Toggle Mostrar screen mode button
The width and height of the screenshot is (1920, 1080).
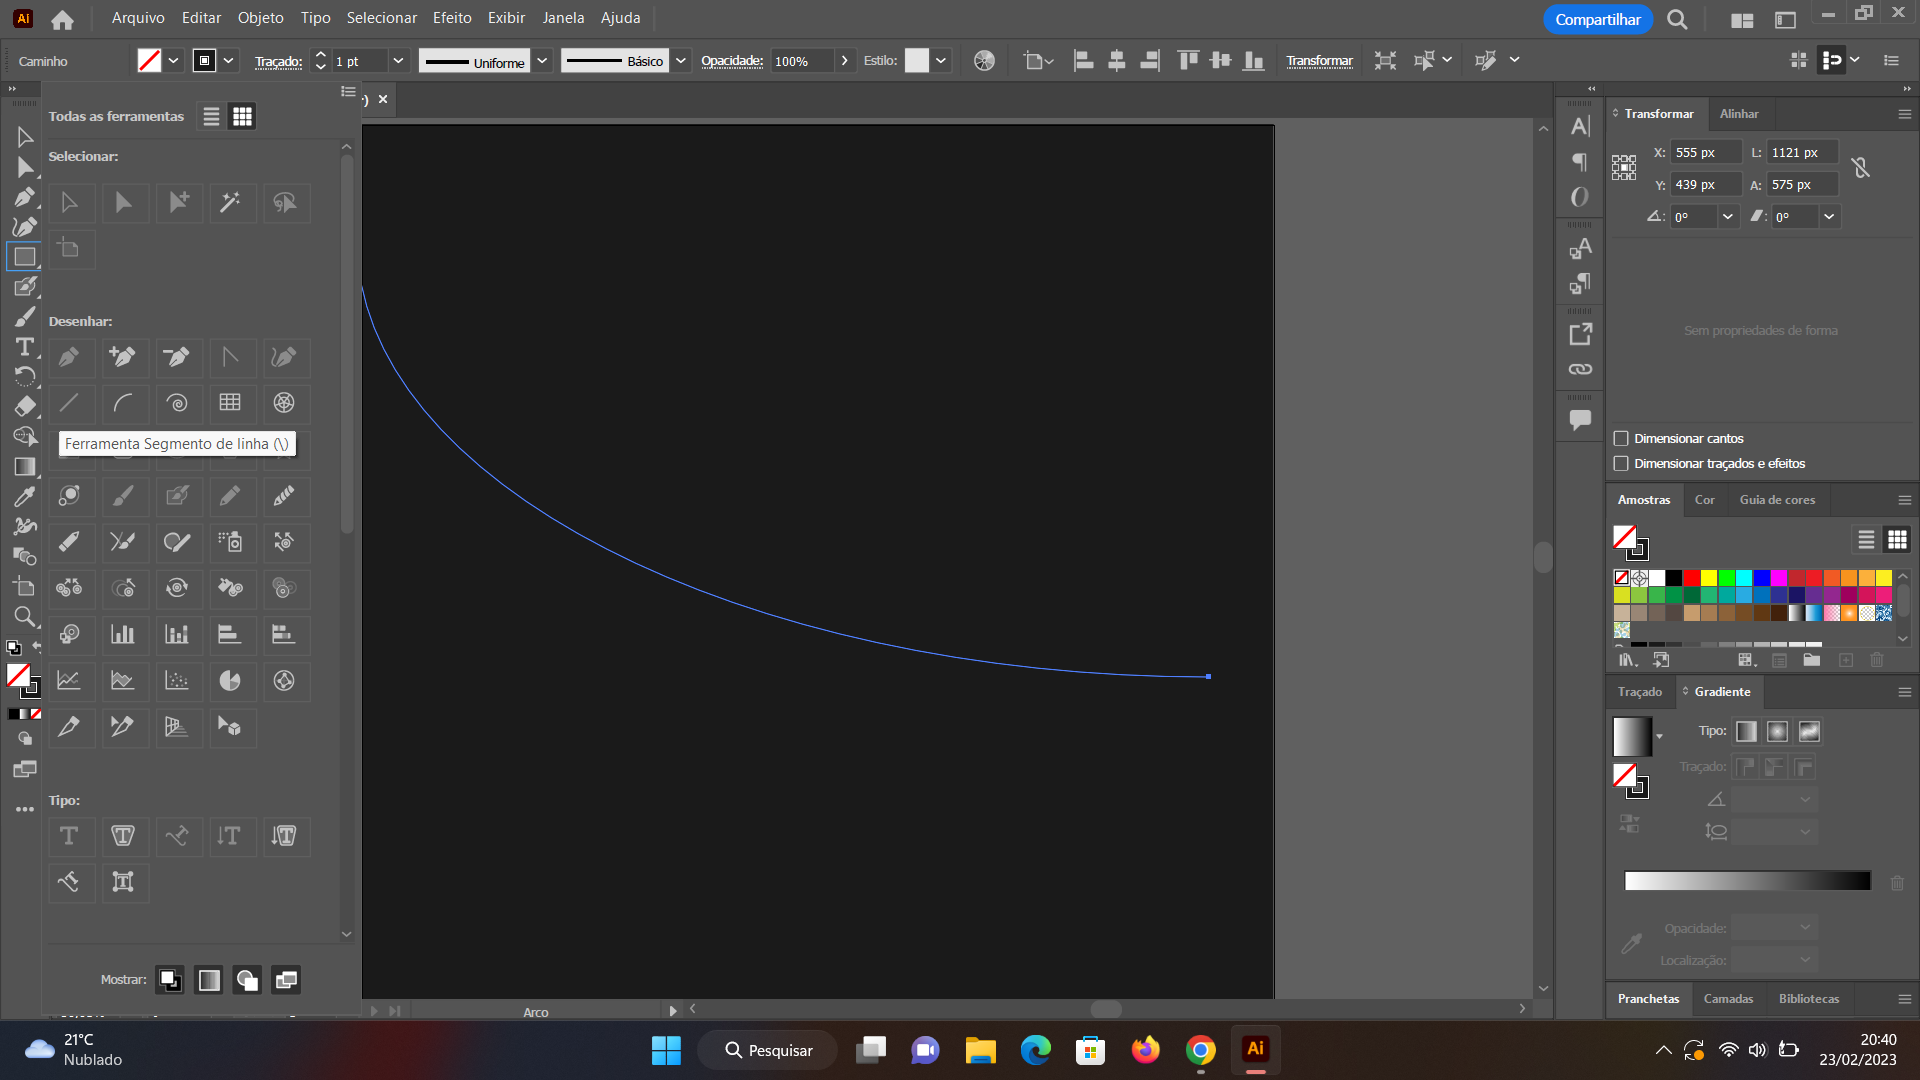[x=286, y=980]
